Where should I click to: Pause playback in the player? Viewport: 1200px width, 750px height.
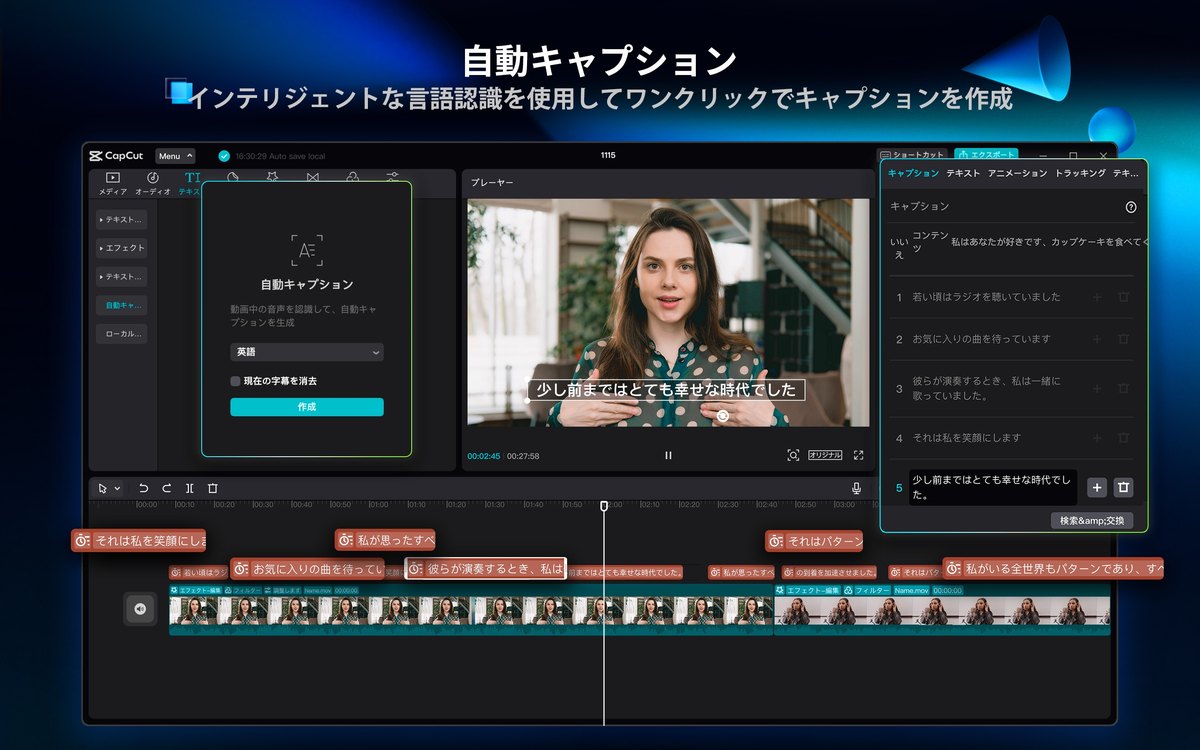coord(668,455)
